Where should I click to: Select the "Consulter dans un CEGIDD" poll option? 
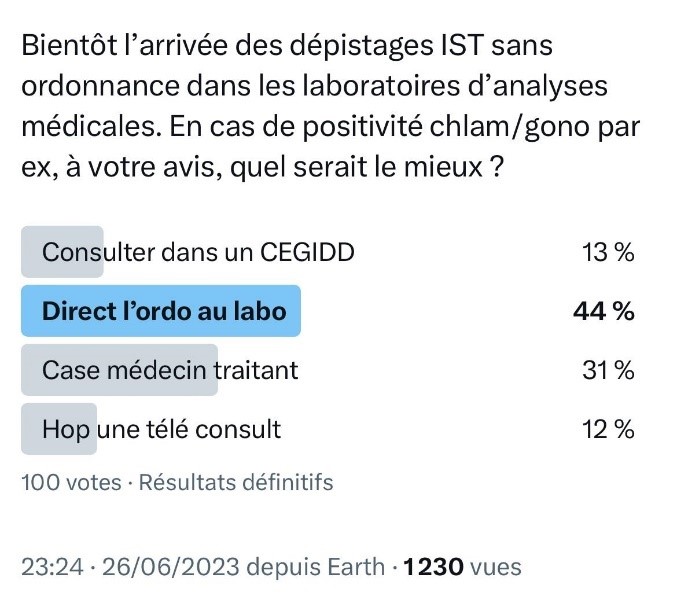[198, 252]
